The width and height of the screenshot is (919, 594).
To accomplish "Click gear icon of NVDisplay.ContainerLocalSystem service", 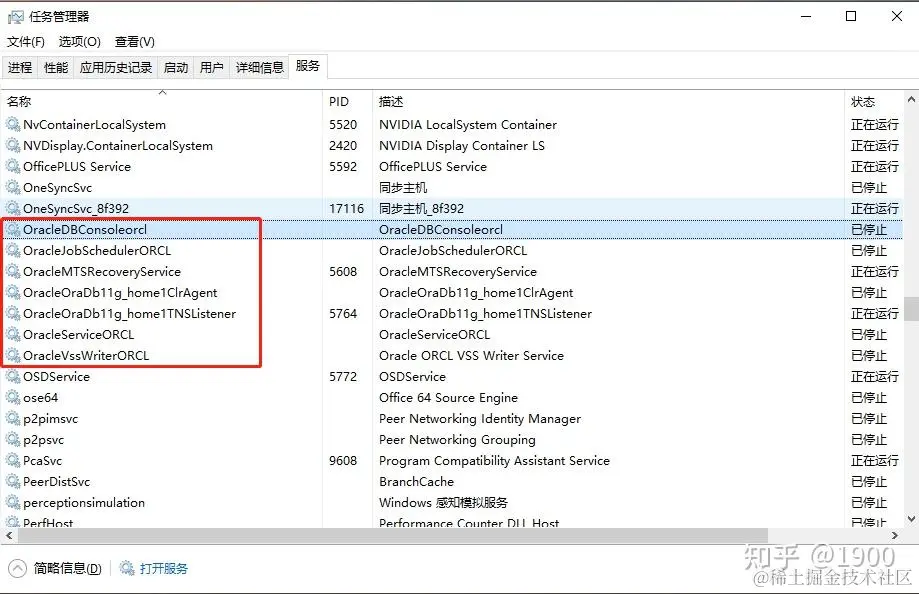I will (x=13, y=145).
